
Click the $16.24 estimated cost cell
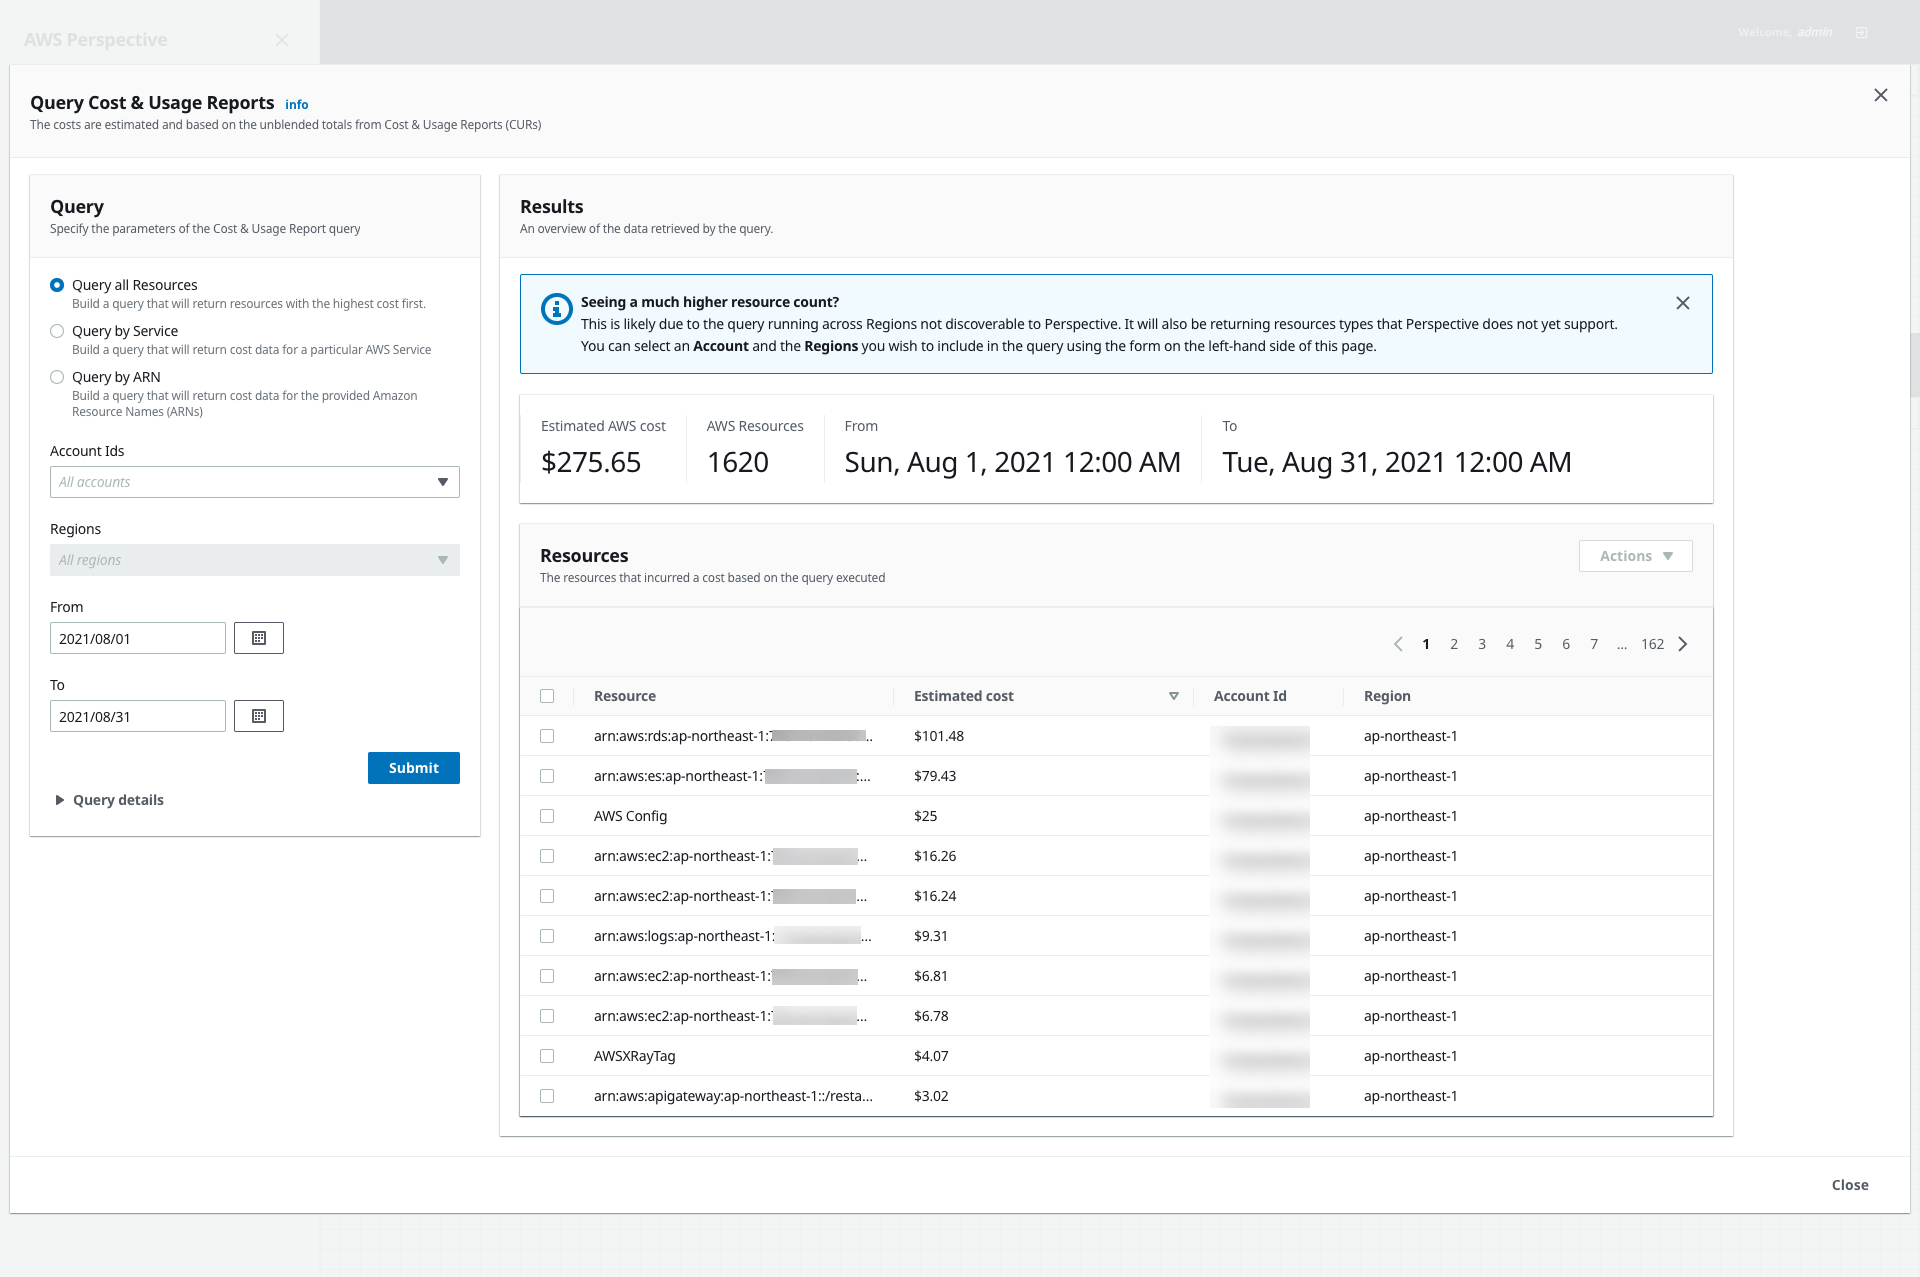[x=935, y=896]
